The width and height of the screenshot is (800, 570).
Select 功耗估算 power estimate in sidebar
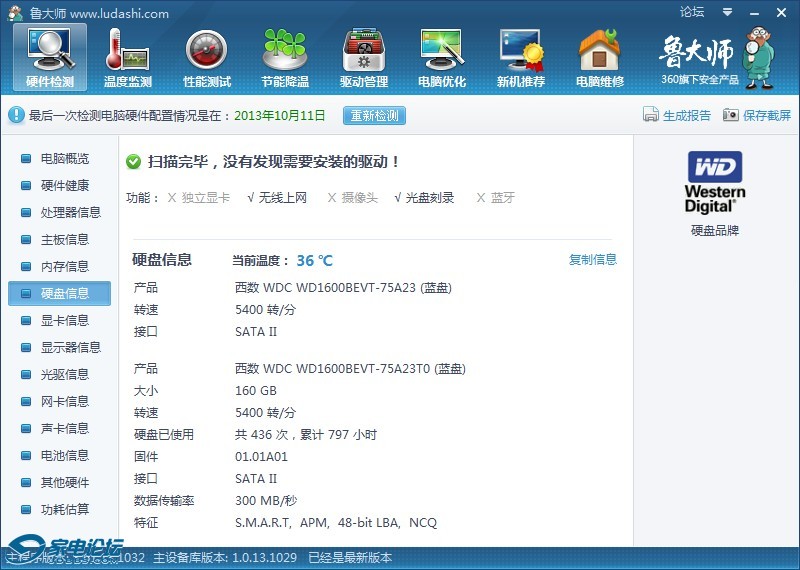[x=64, y=510]
